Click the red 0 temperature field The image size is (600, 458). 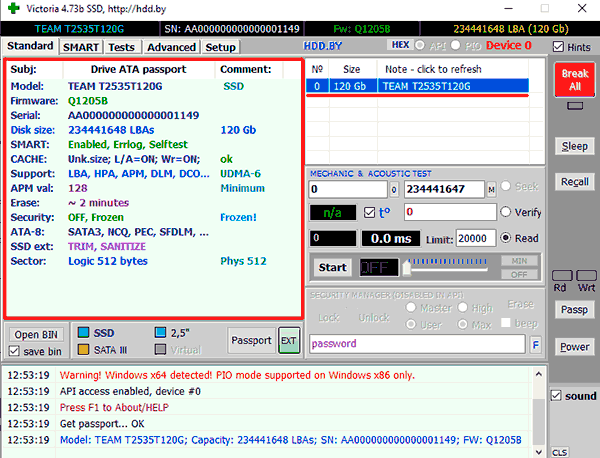pos(450,212)
